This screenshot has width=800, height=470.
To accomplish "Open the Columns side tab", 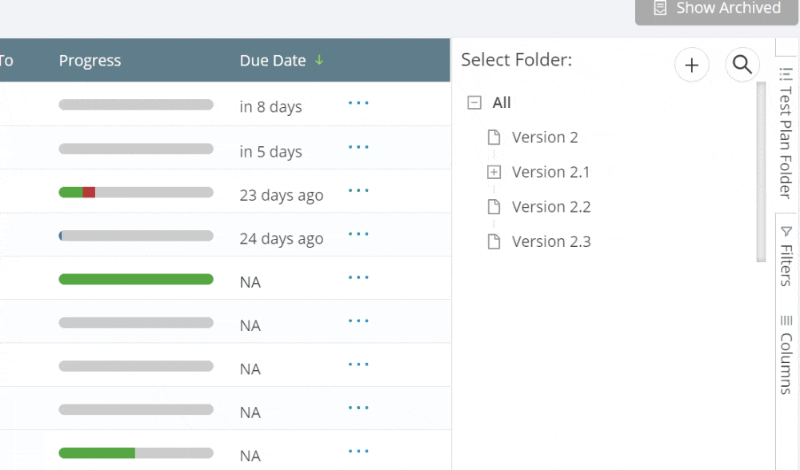I will [786, 355].
